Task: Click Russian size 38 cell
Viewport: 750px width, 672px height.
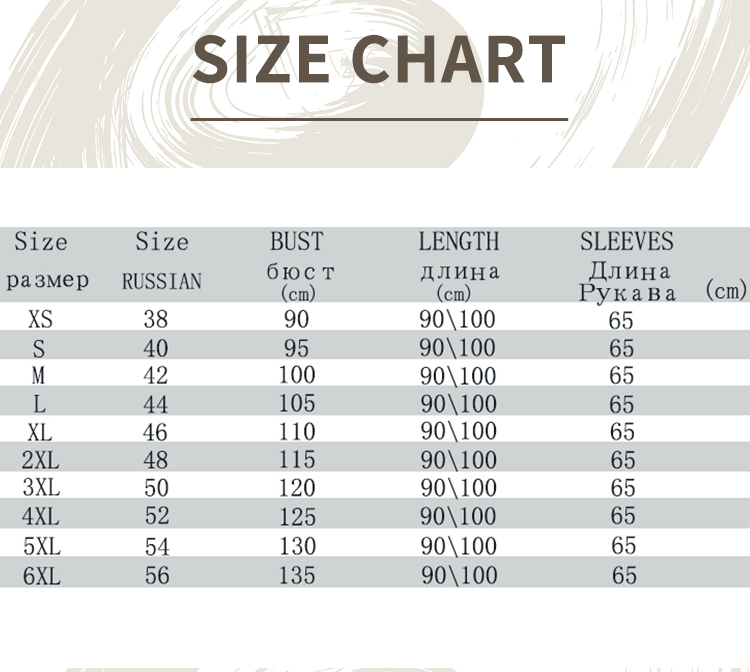Action: (x=156, y=320)
